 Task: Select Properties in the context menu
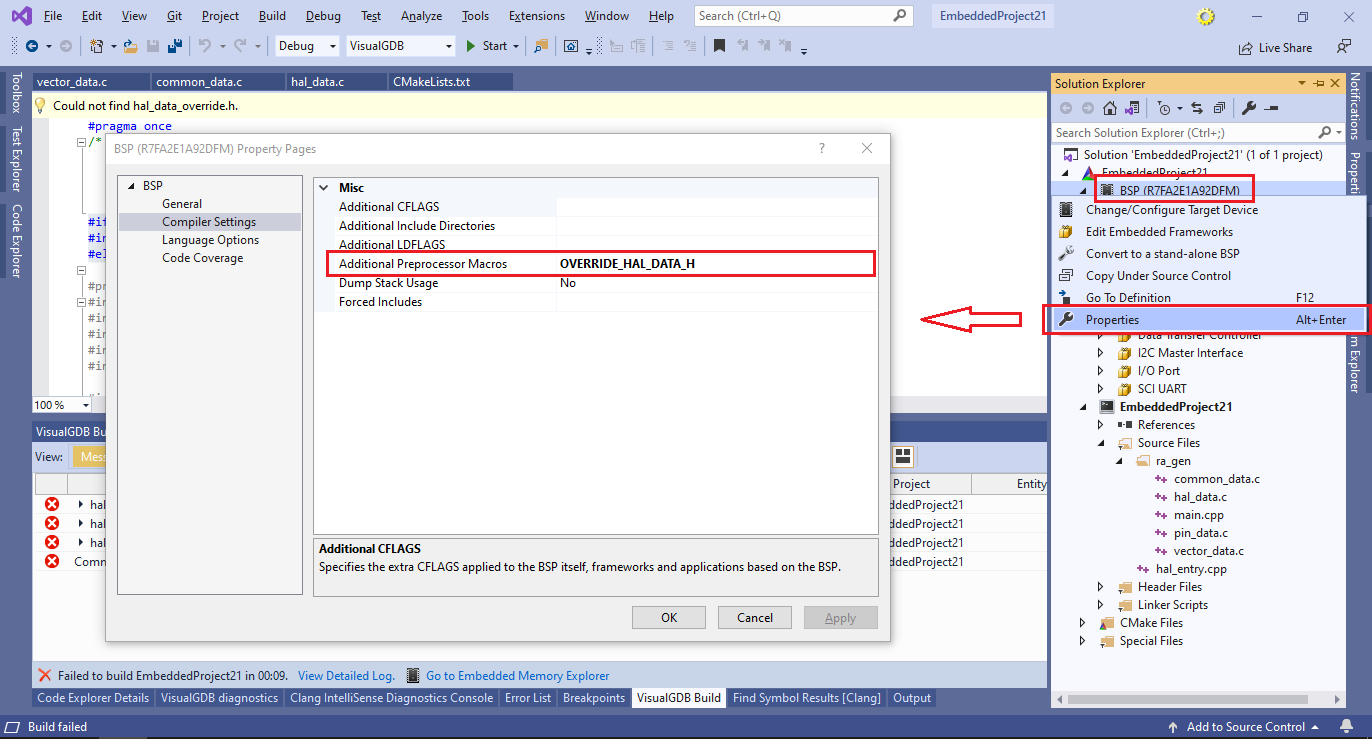tap(1205, 320)
